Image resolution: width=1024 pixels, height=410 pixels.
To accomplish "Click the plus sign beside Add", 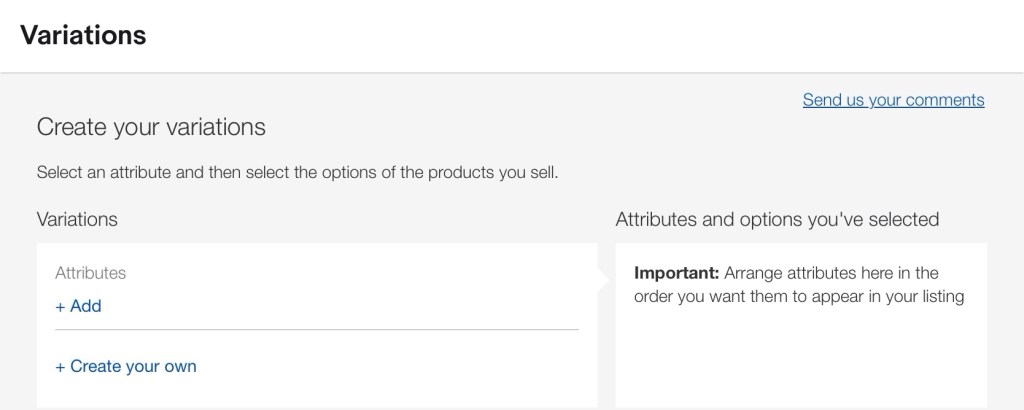I will coord(61,307).
